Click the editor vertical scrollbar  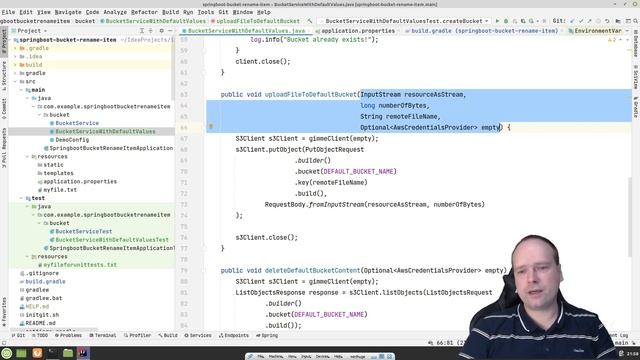tap(629, 216)
